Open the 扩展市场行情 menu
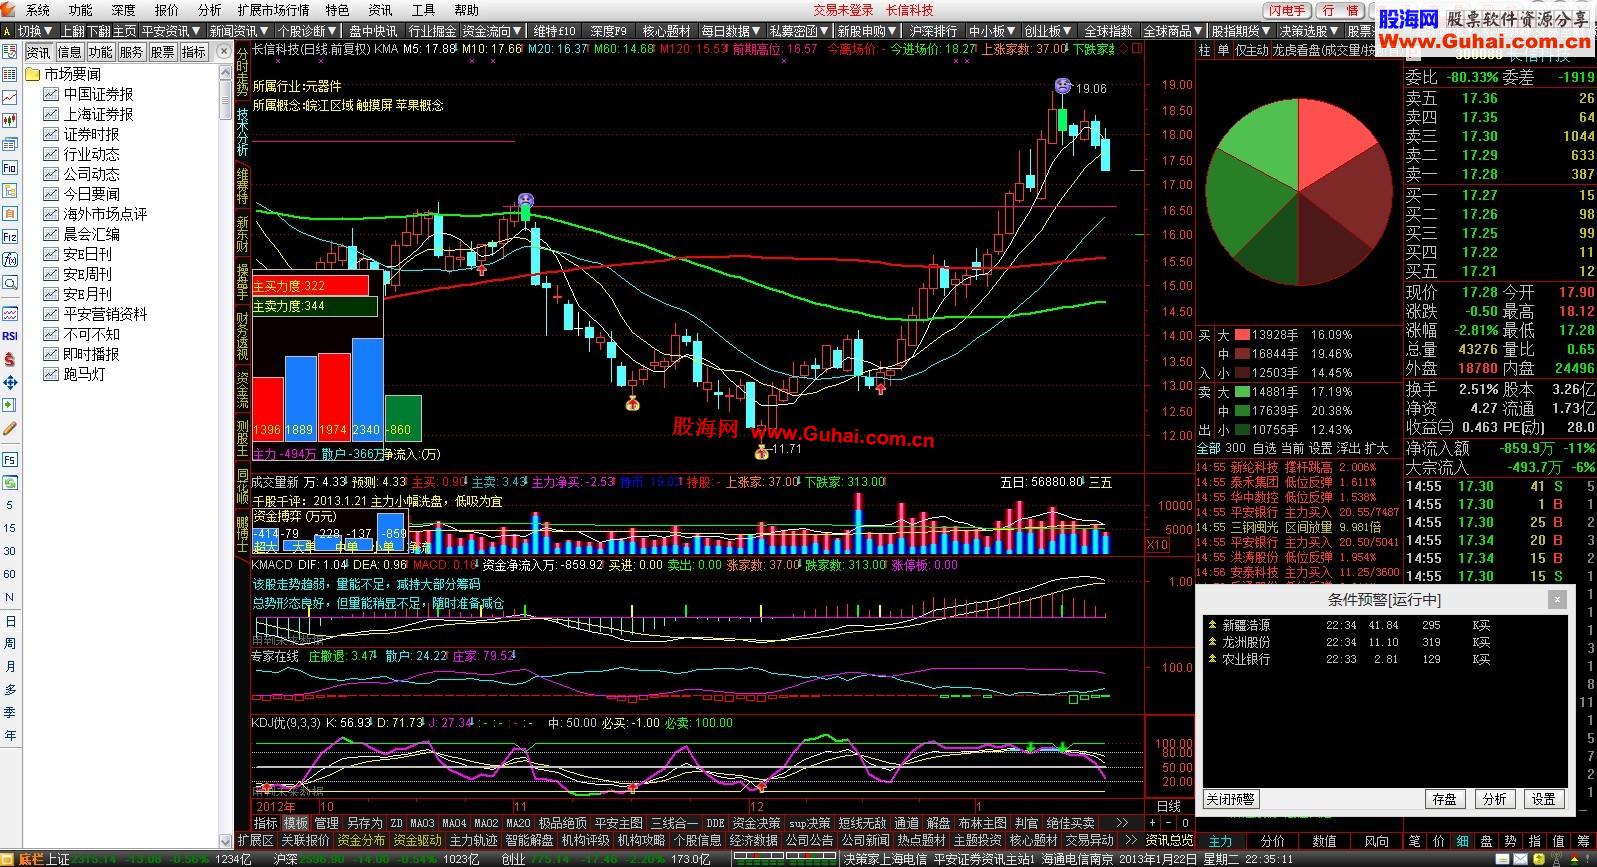Viewport: 1597px width, 867px height. pos(273,10)
